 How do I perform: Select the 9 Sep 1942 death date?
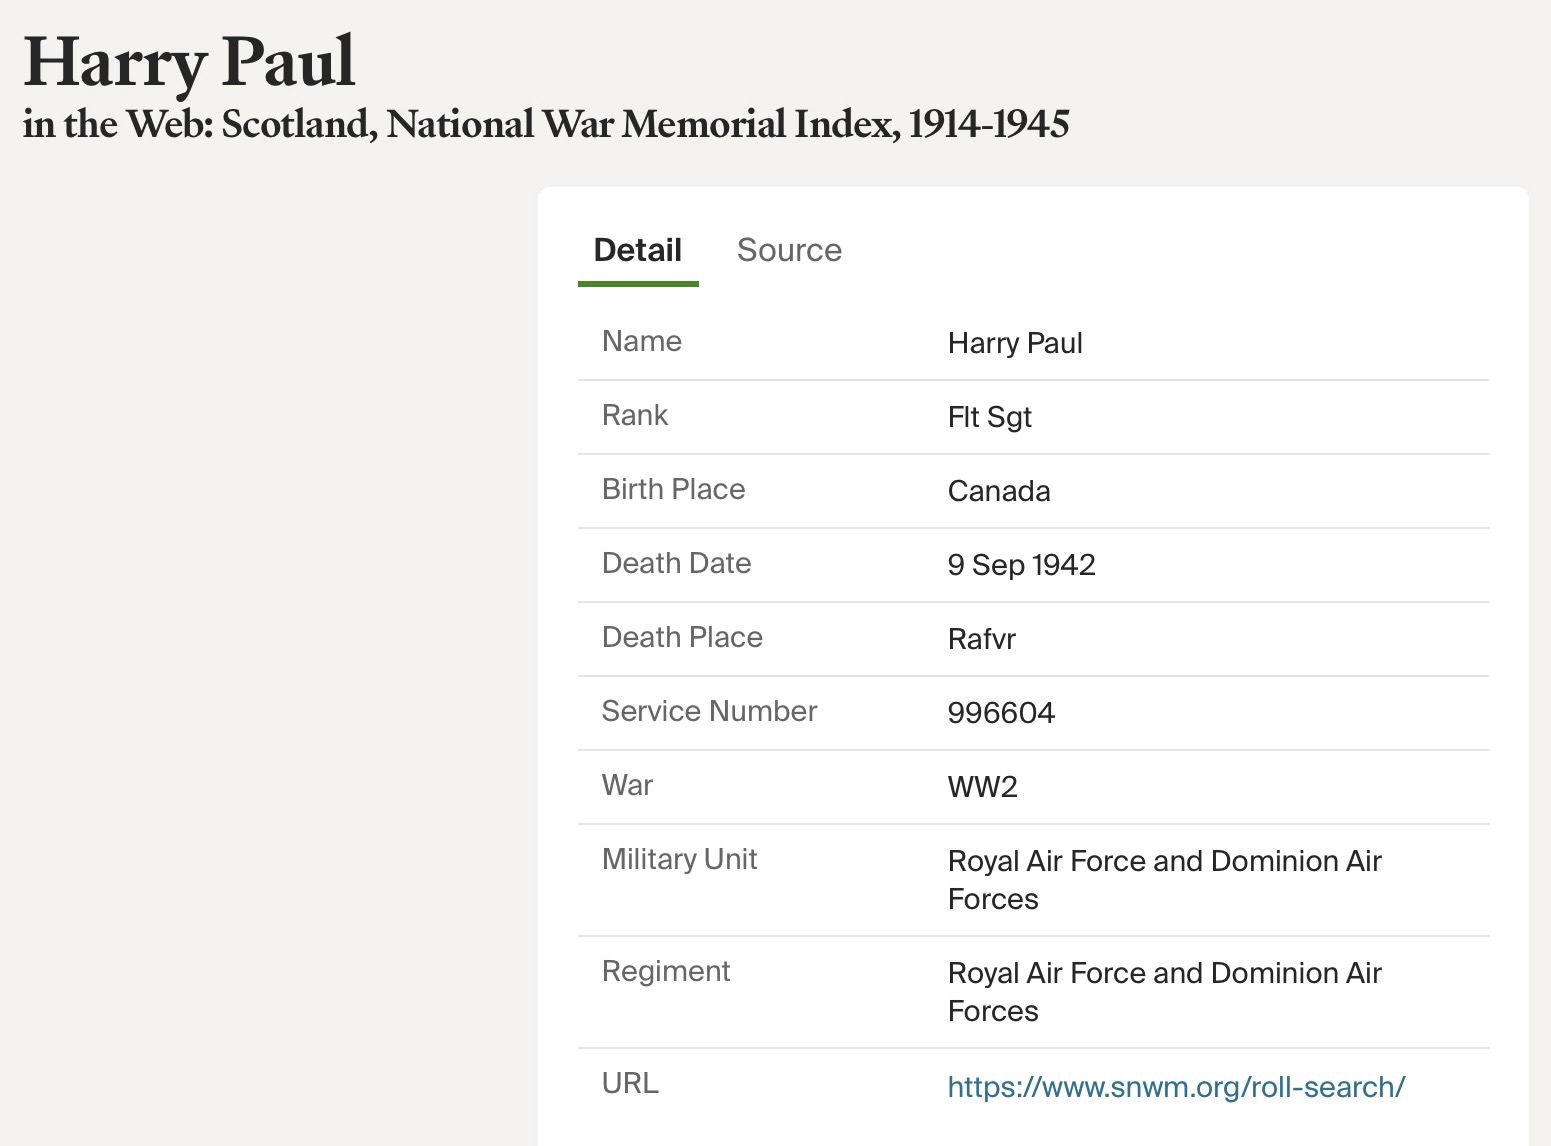point(1021,565)
